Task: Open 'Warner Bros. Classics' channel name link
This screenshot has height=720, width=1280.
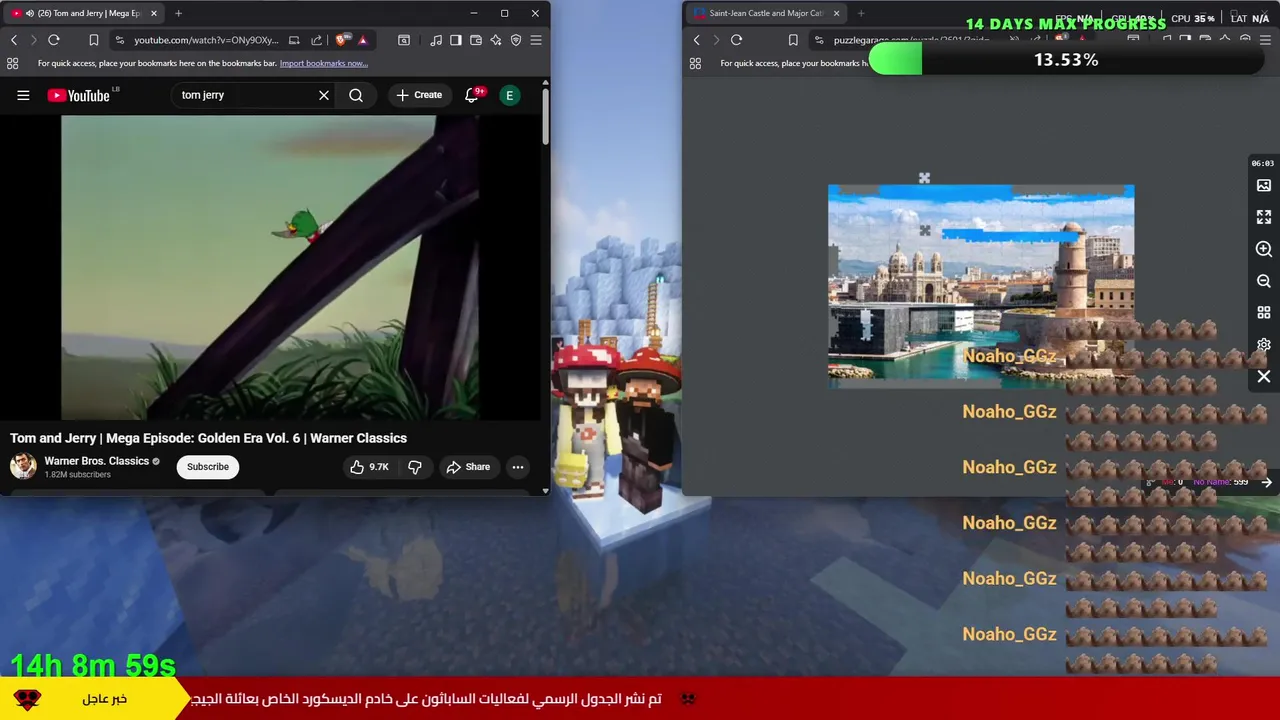Action: tap(96, 461)
